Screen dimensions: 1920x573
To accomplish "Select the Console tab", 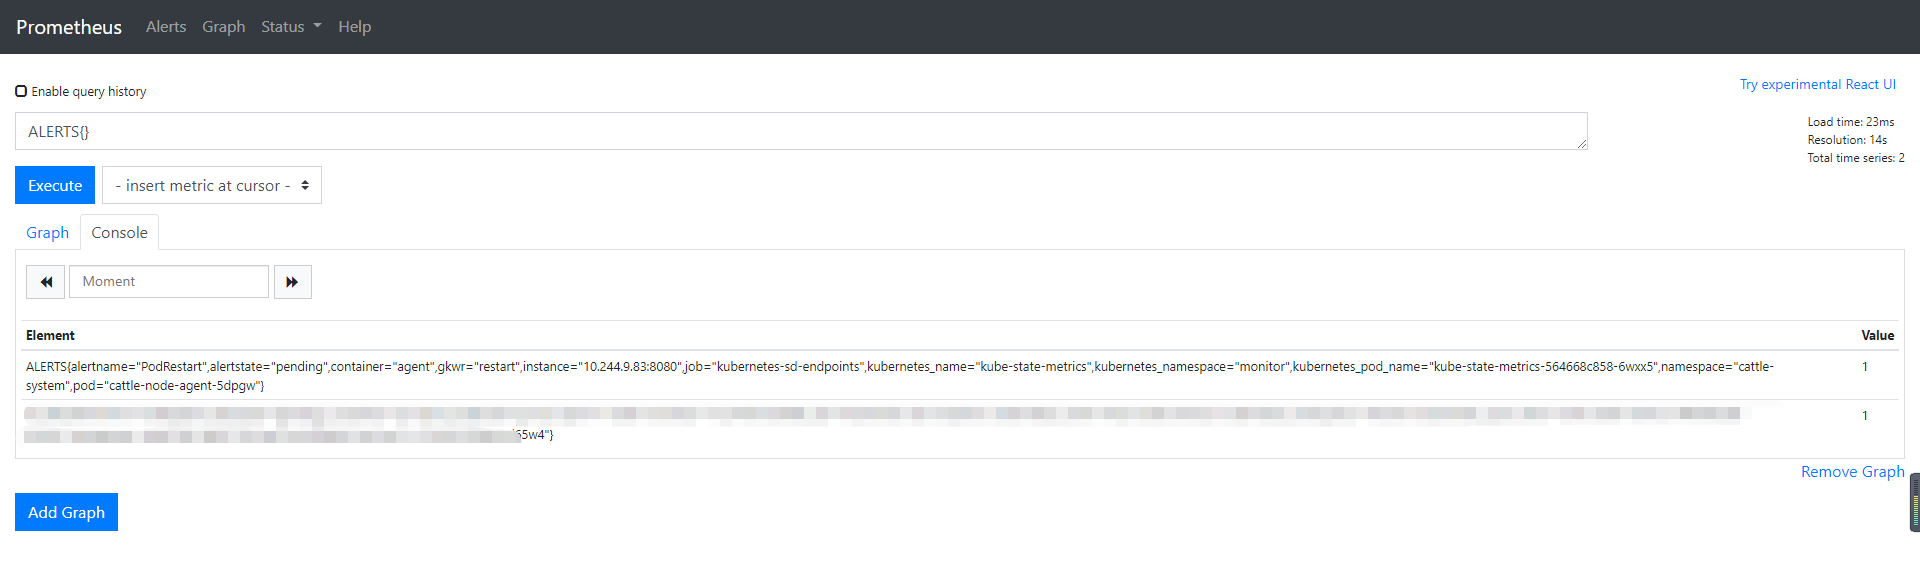I will pos(119,232).
